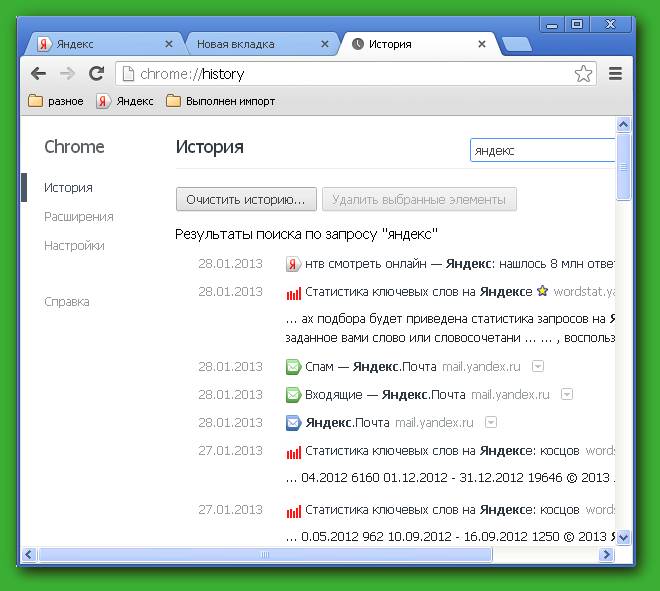The height and width of the screenshot is (591, 660).
Task: Select the История tab
Action: (419, 44)
